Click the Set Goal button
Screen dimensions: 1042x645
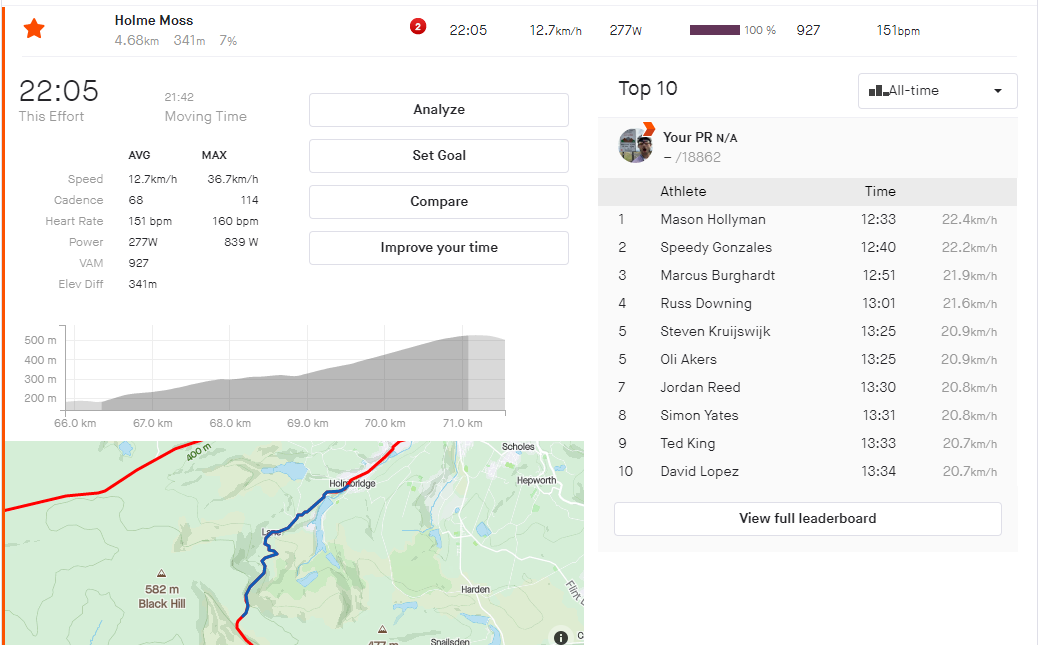coord(439,155)
